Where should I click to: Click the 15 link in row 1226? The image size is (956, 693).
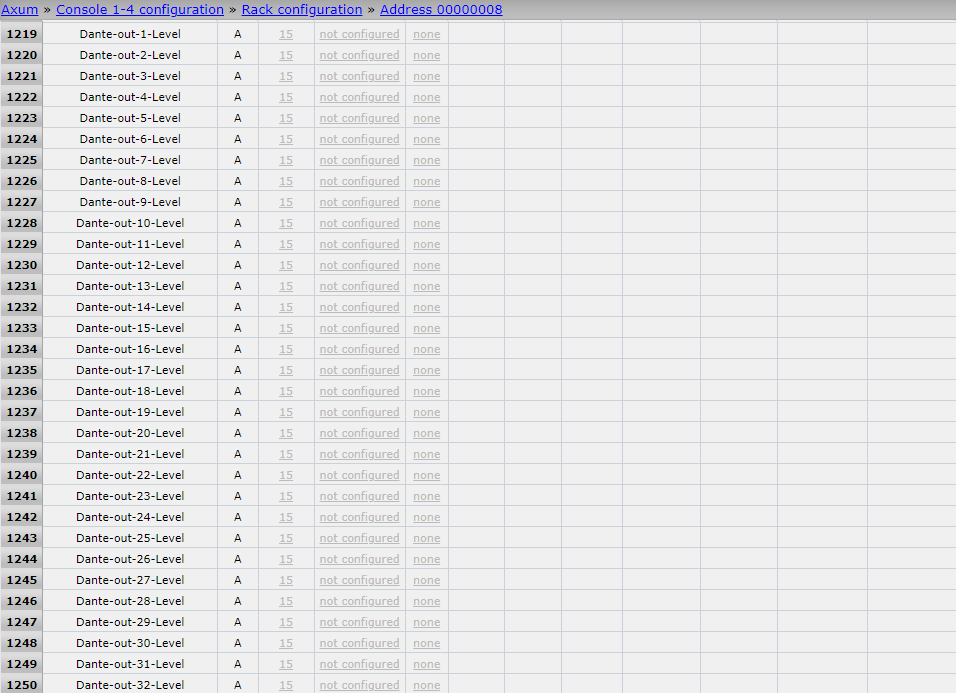(286, 181)
